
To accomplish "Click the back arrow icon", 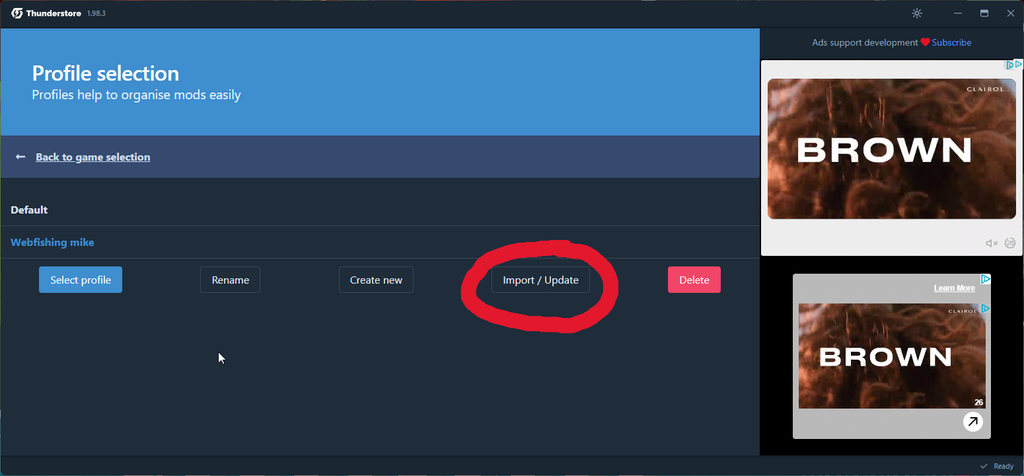I will tap(20, 157).
